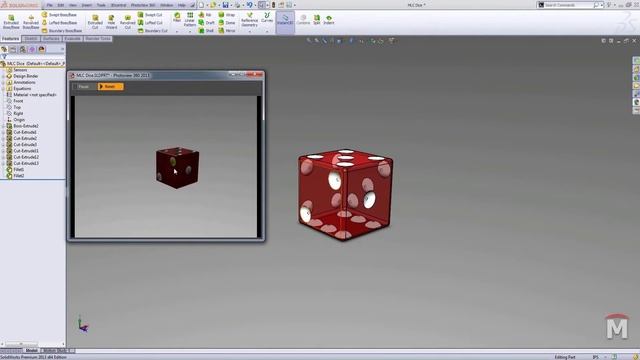Select the Front plane in tree
Viewport: 640px width, 360px height.
[15, 101]
